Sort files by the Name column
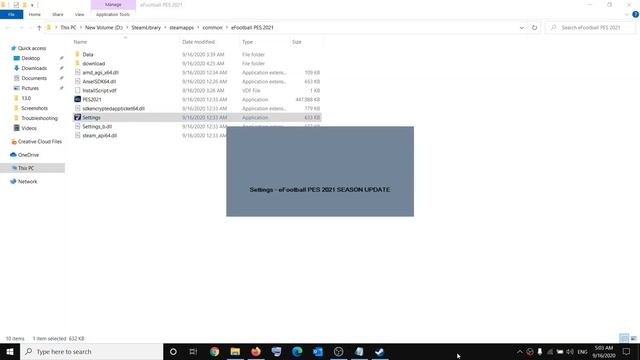 125,42
